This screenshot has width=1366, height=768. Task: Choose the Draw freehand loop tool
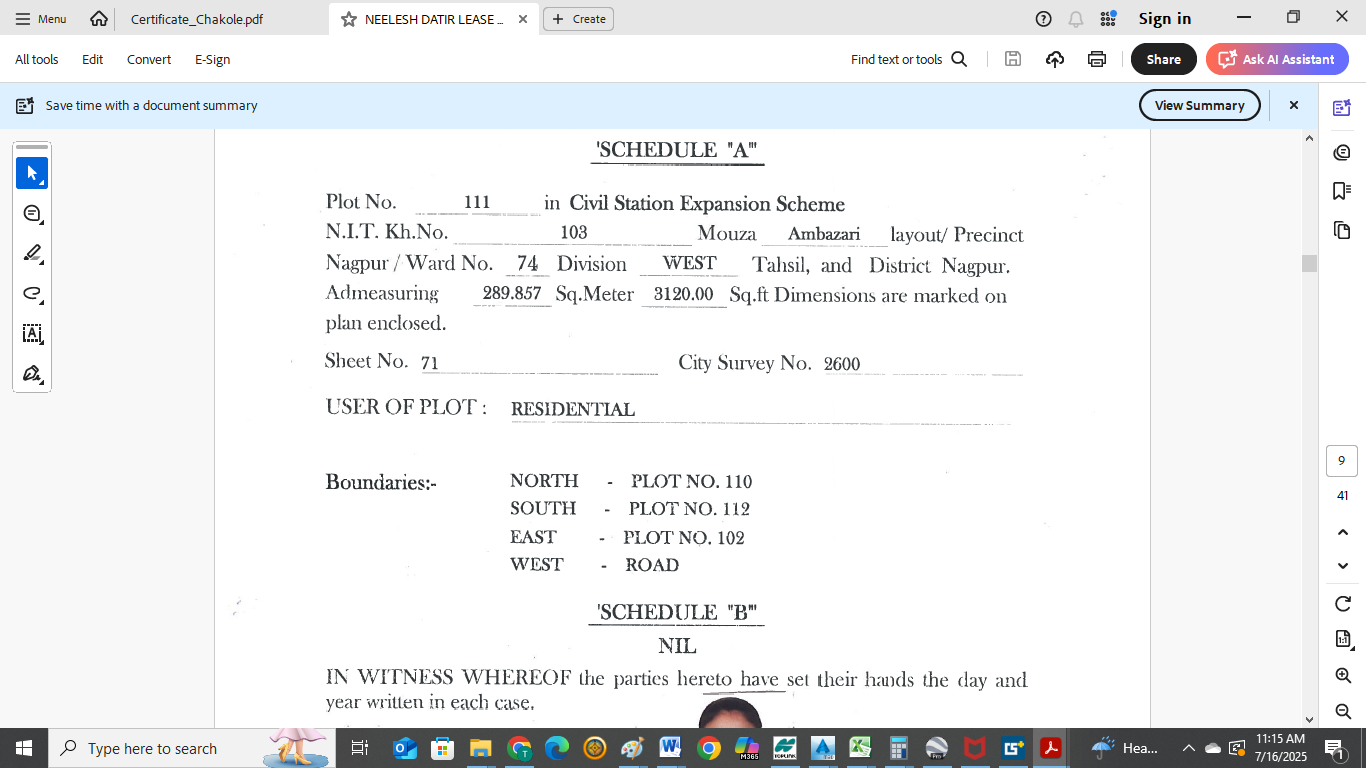pyautogui.click(x=32, y=293)
